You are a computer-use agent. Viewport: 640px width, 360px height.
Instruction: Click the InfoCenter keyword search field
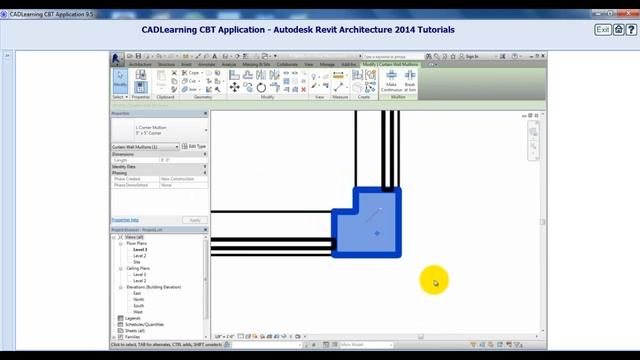(x=393, y=56)
